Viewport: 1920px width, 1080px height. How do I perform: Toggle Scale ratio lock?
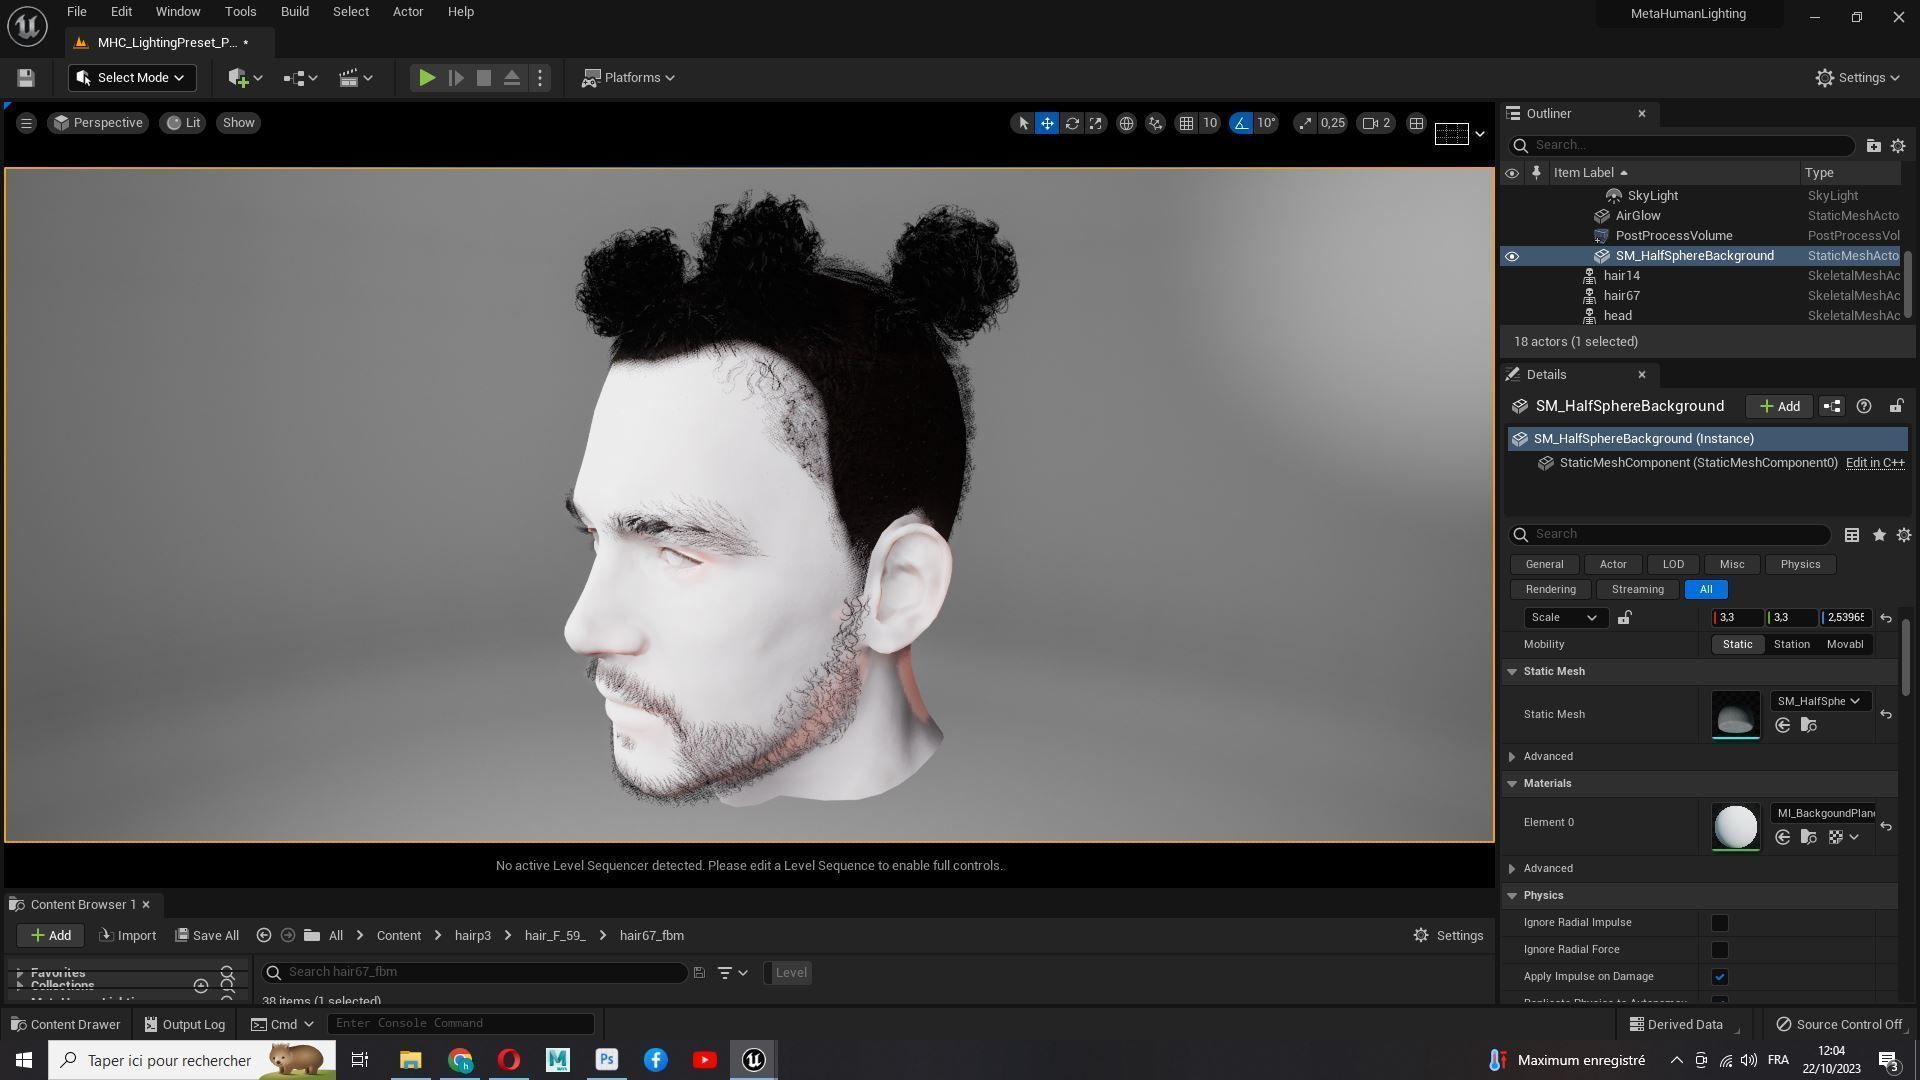(1625, 618)
